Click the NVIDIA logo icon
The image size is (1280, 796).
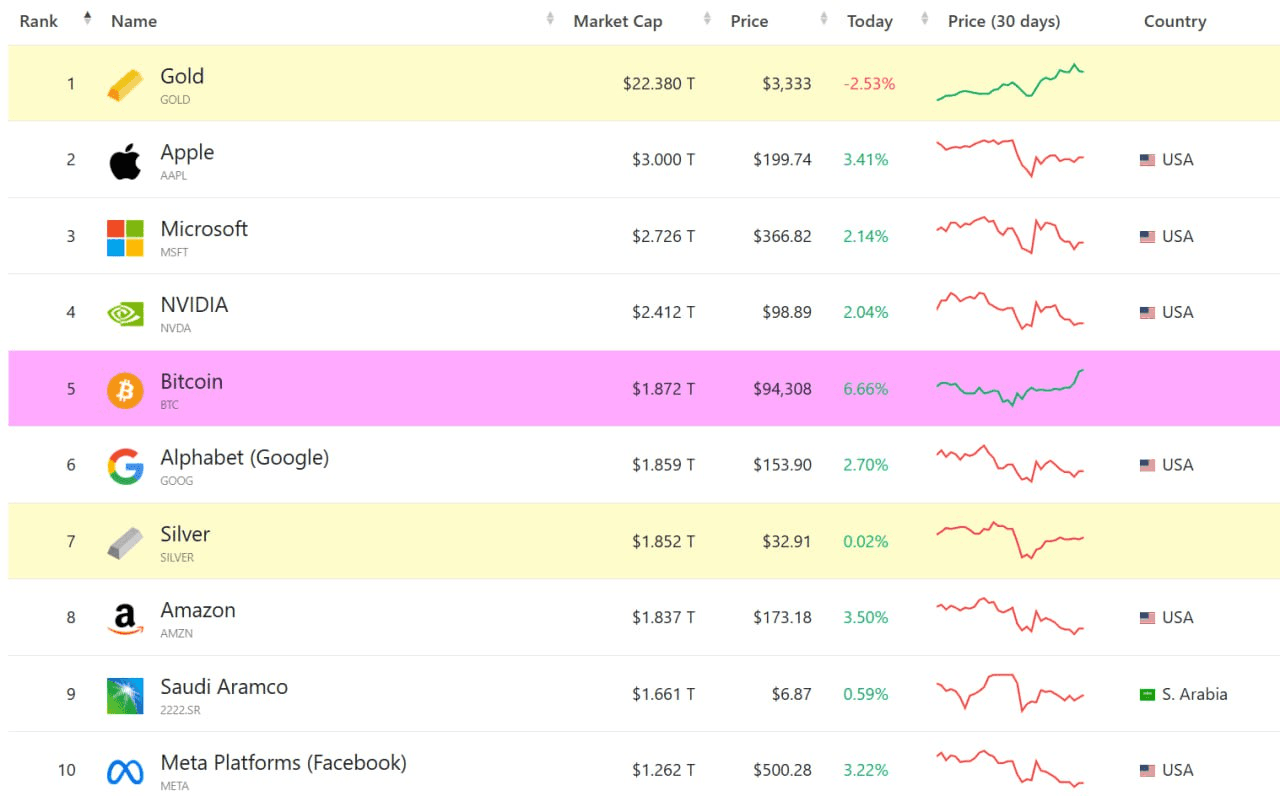pos(125,314)
